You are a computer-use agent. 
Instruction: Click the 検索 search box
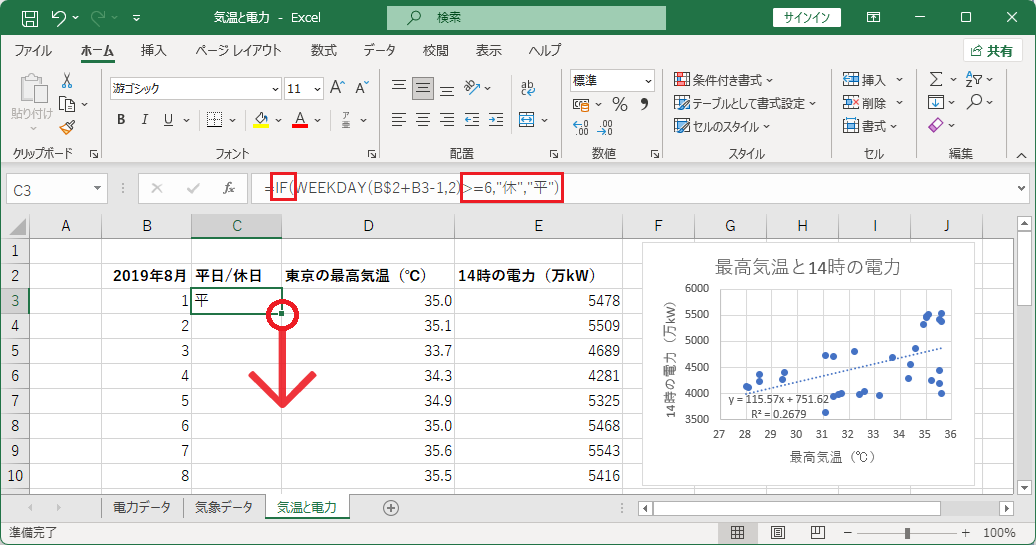click(527, 18)
